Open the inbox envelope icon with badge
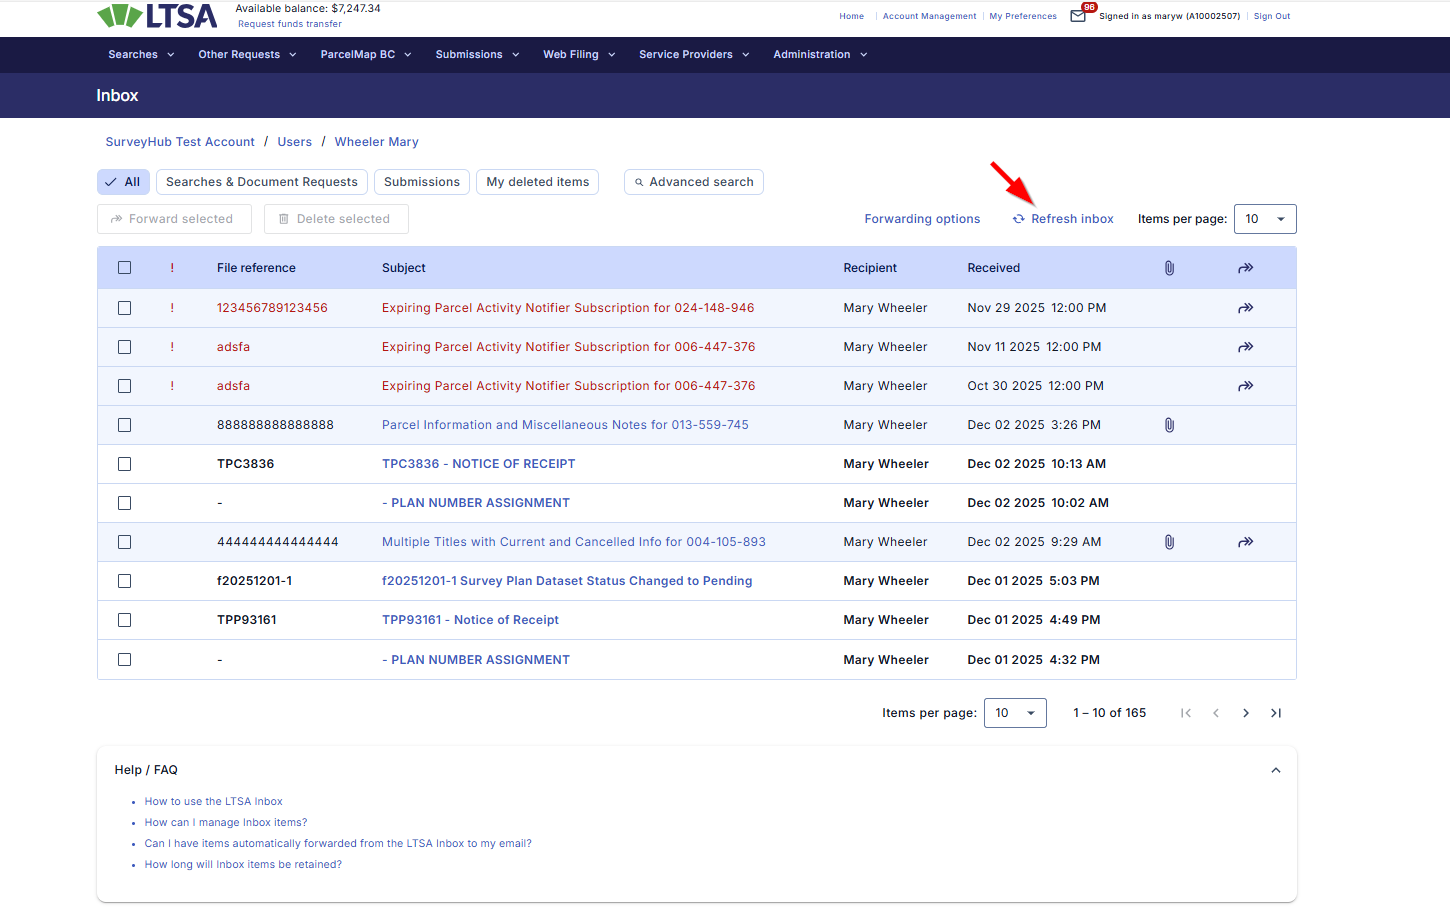This screenshot has width=1450, height=922. pyautogui.click(x=1078, y=16)
